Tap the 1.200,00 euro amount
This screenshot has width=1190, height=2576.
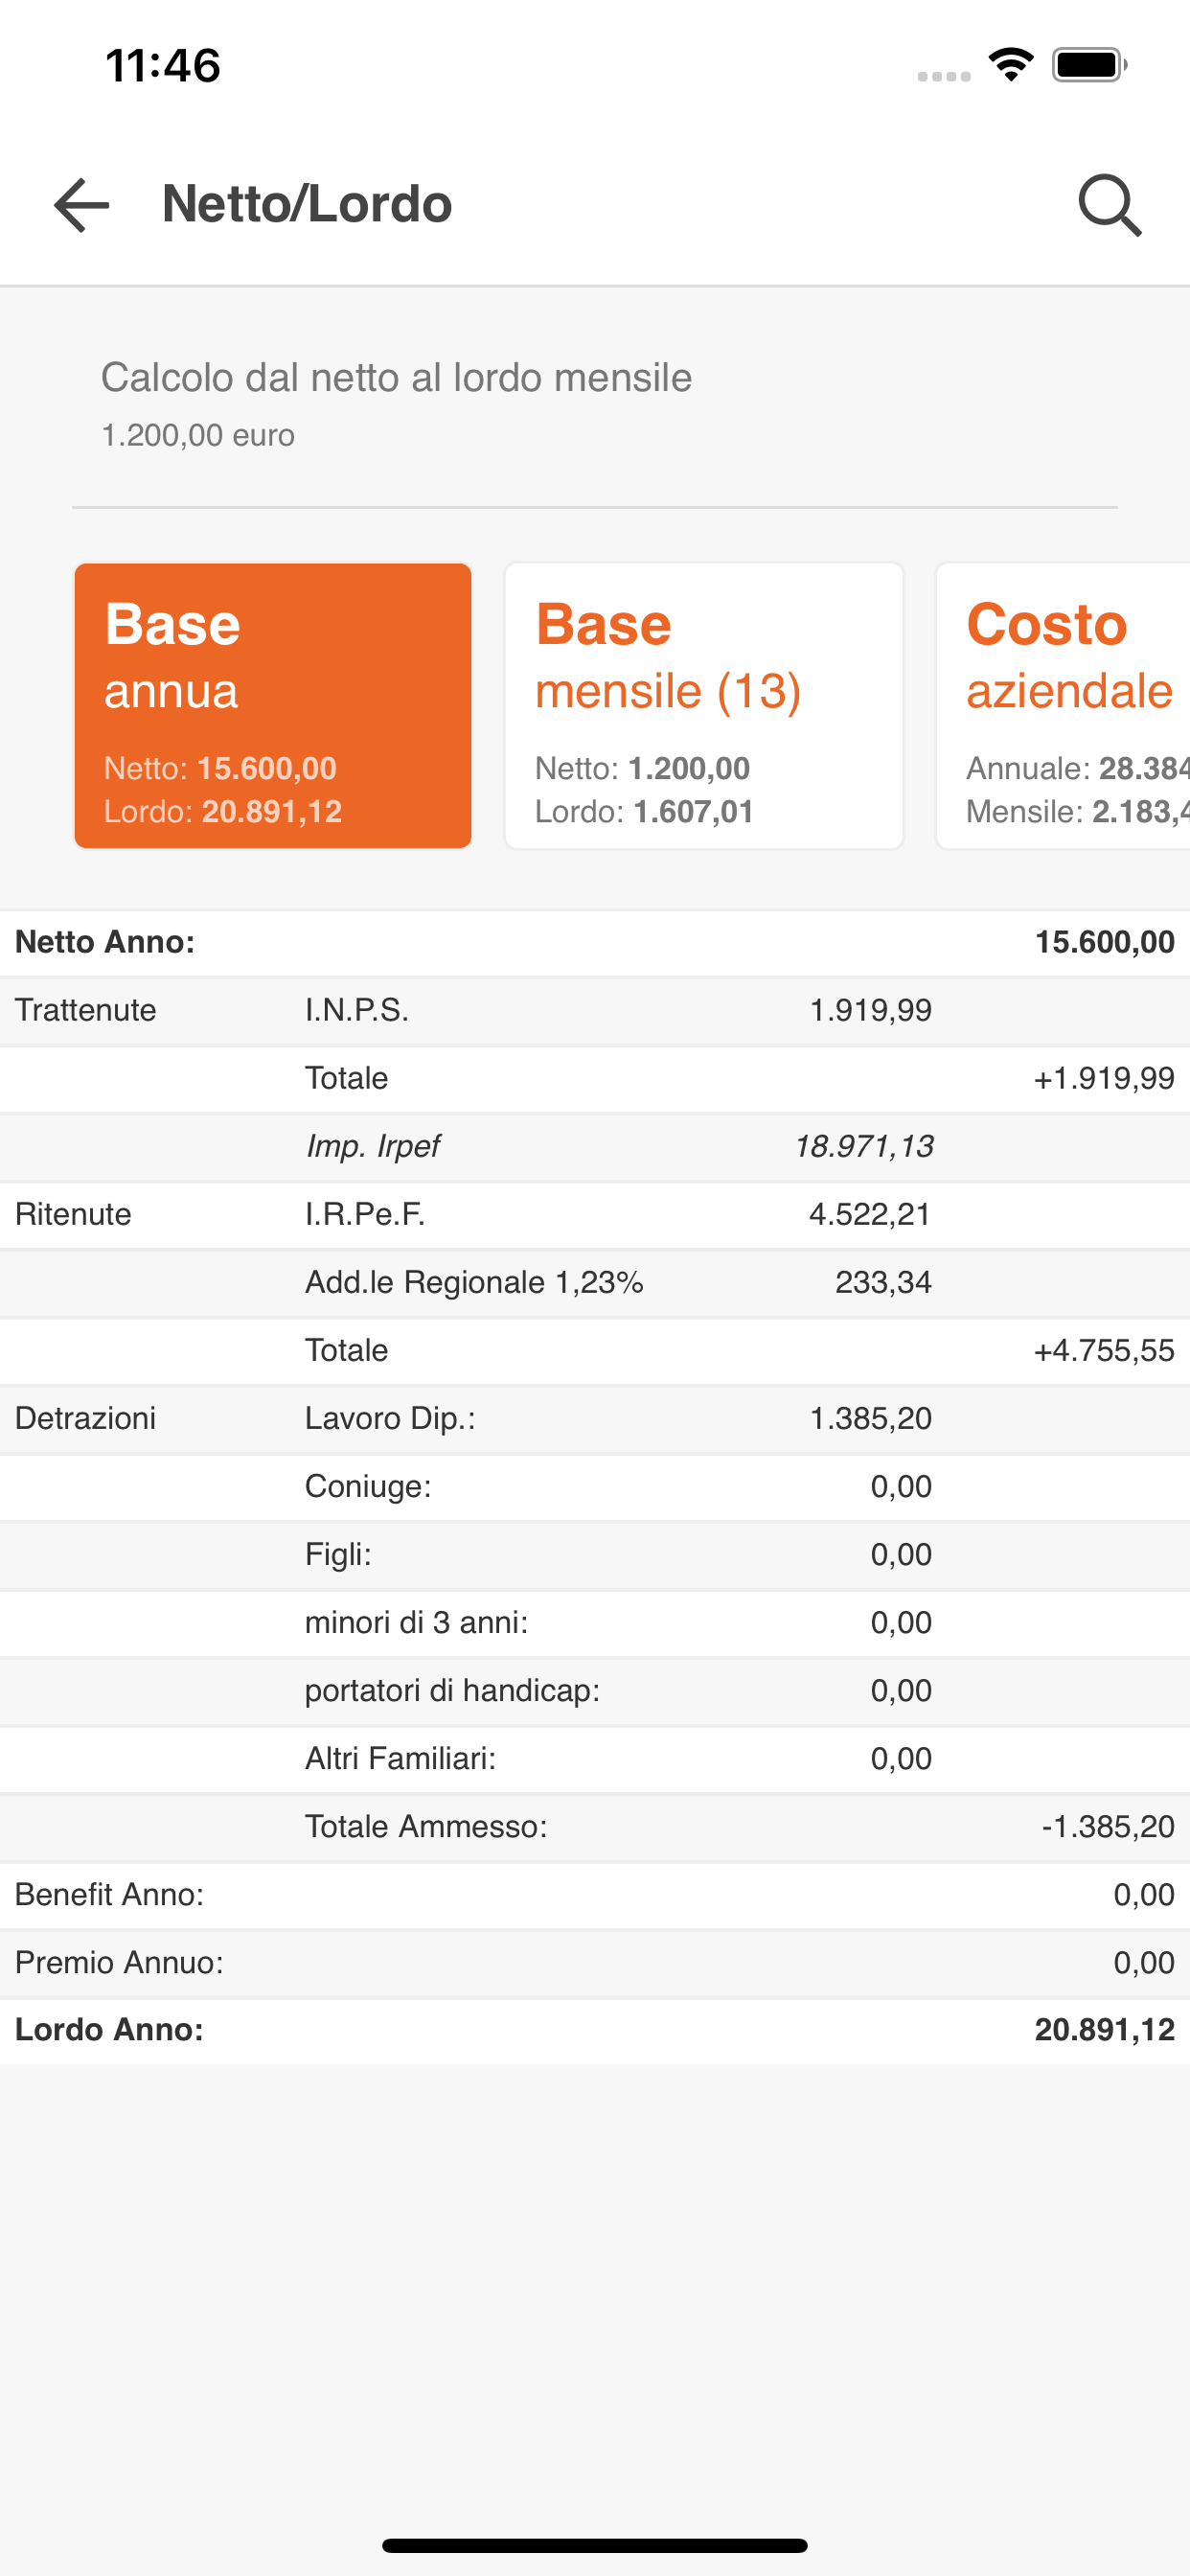pyautogui.click(x=198, y=436)
